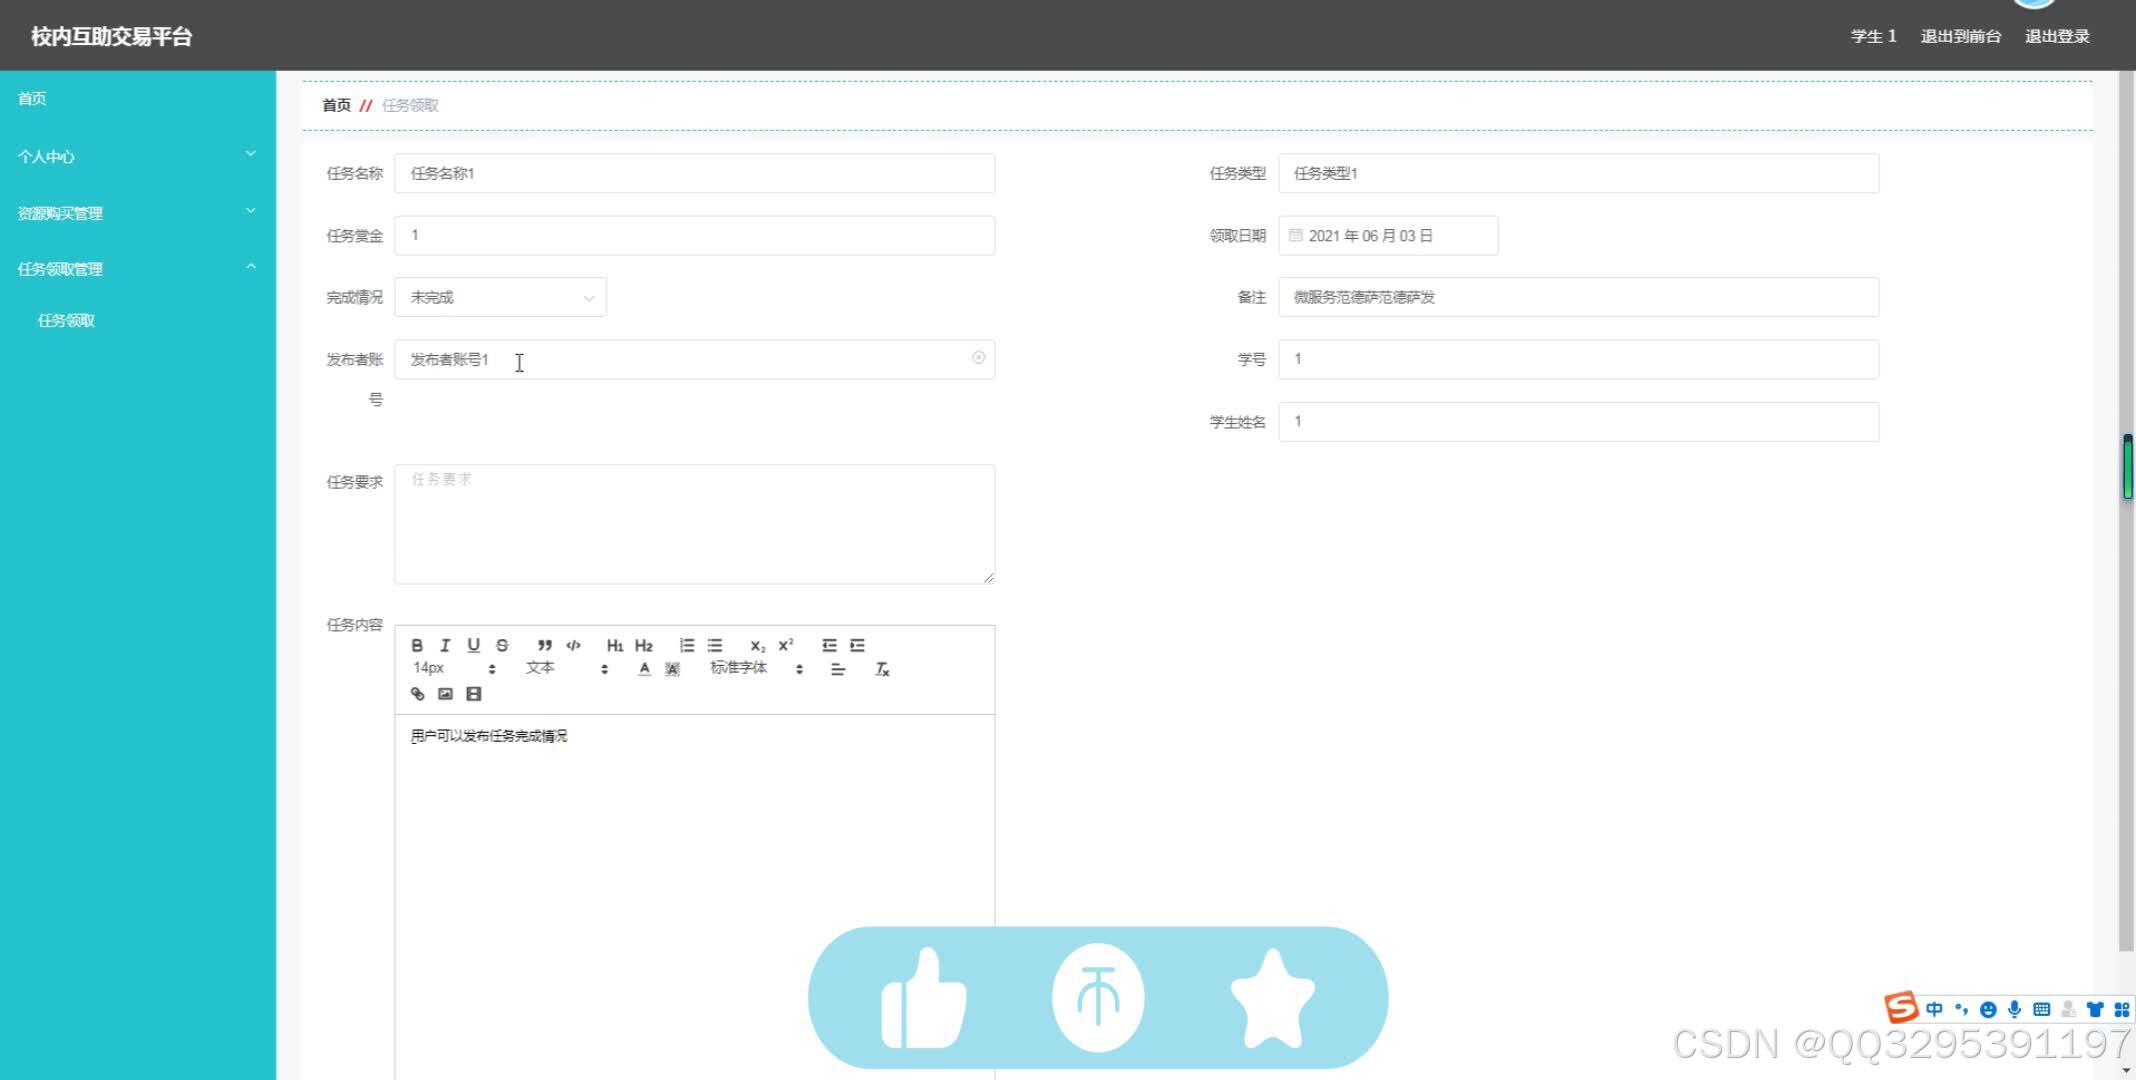Insert a blockquote using the quote icon

(x=544, y=645)
